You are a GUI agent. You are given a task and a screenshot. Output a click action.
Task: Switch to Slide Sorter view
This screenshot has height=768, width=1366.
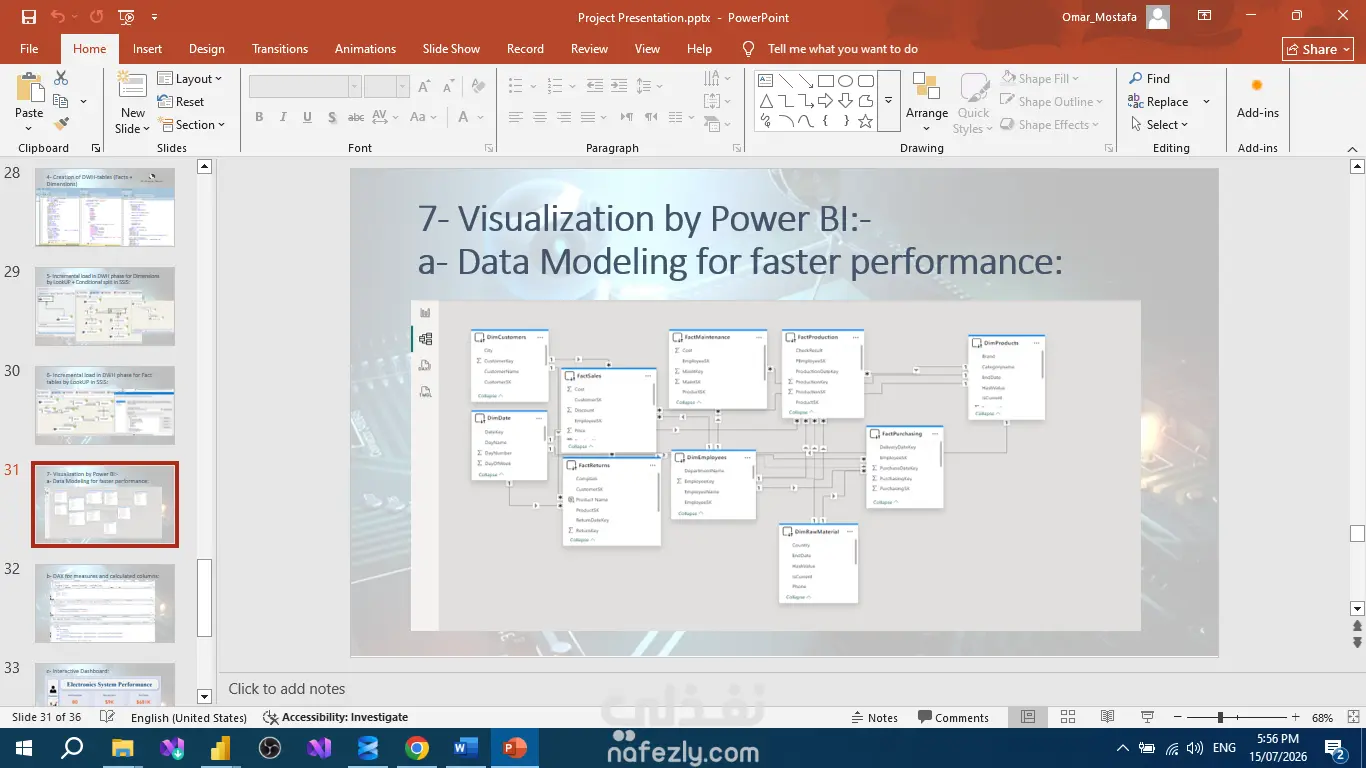tap(1068, 717)
